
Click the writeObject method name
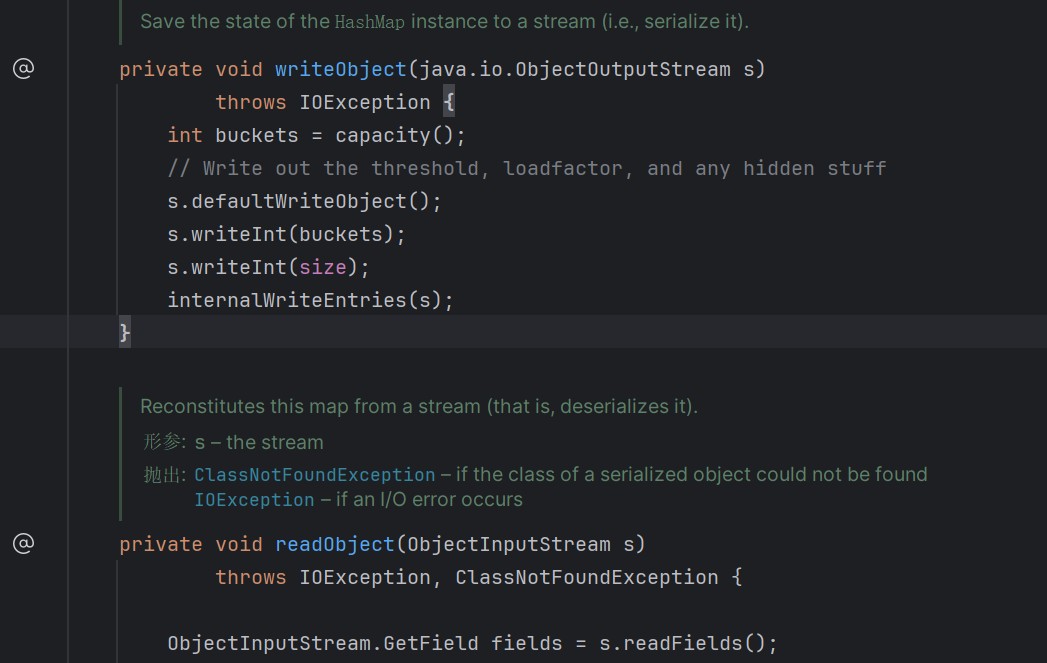341,69
